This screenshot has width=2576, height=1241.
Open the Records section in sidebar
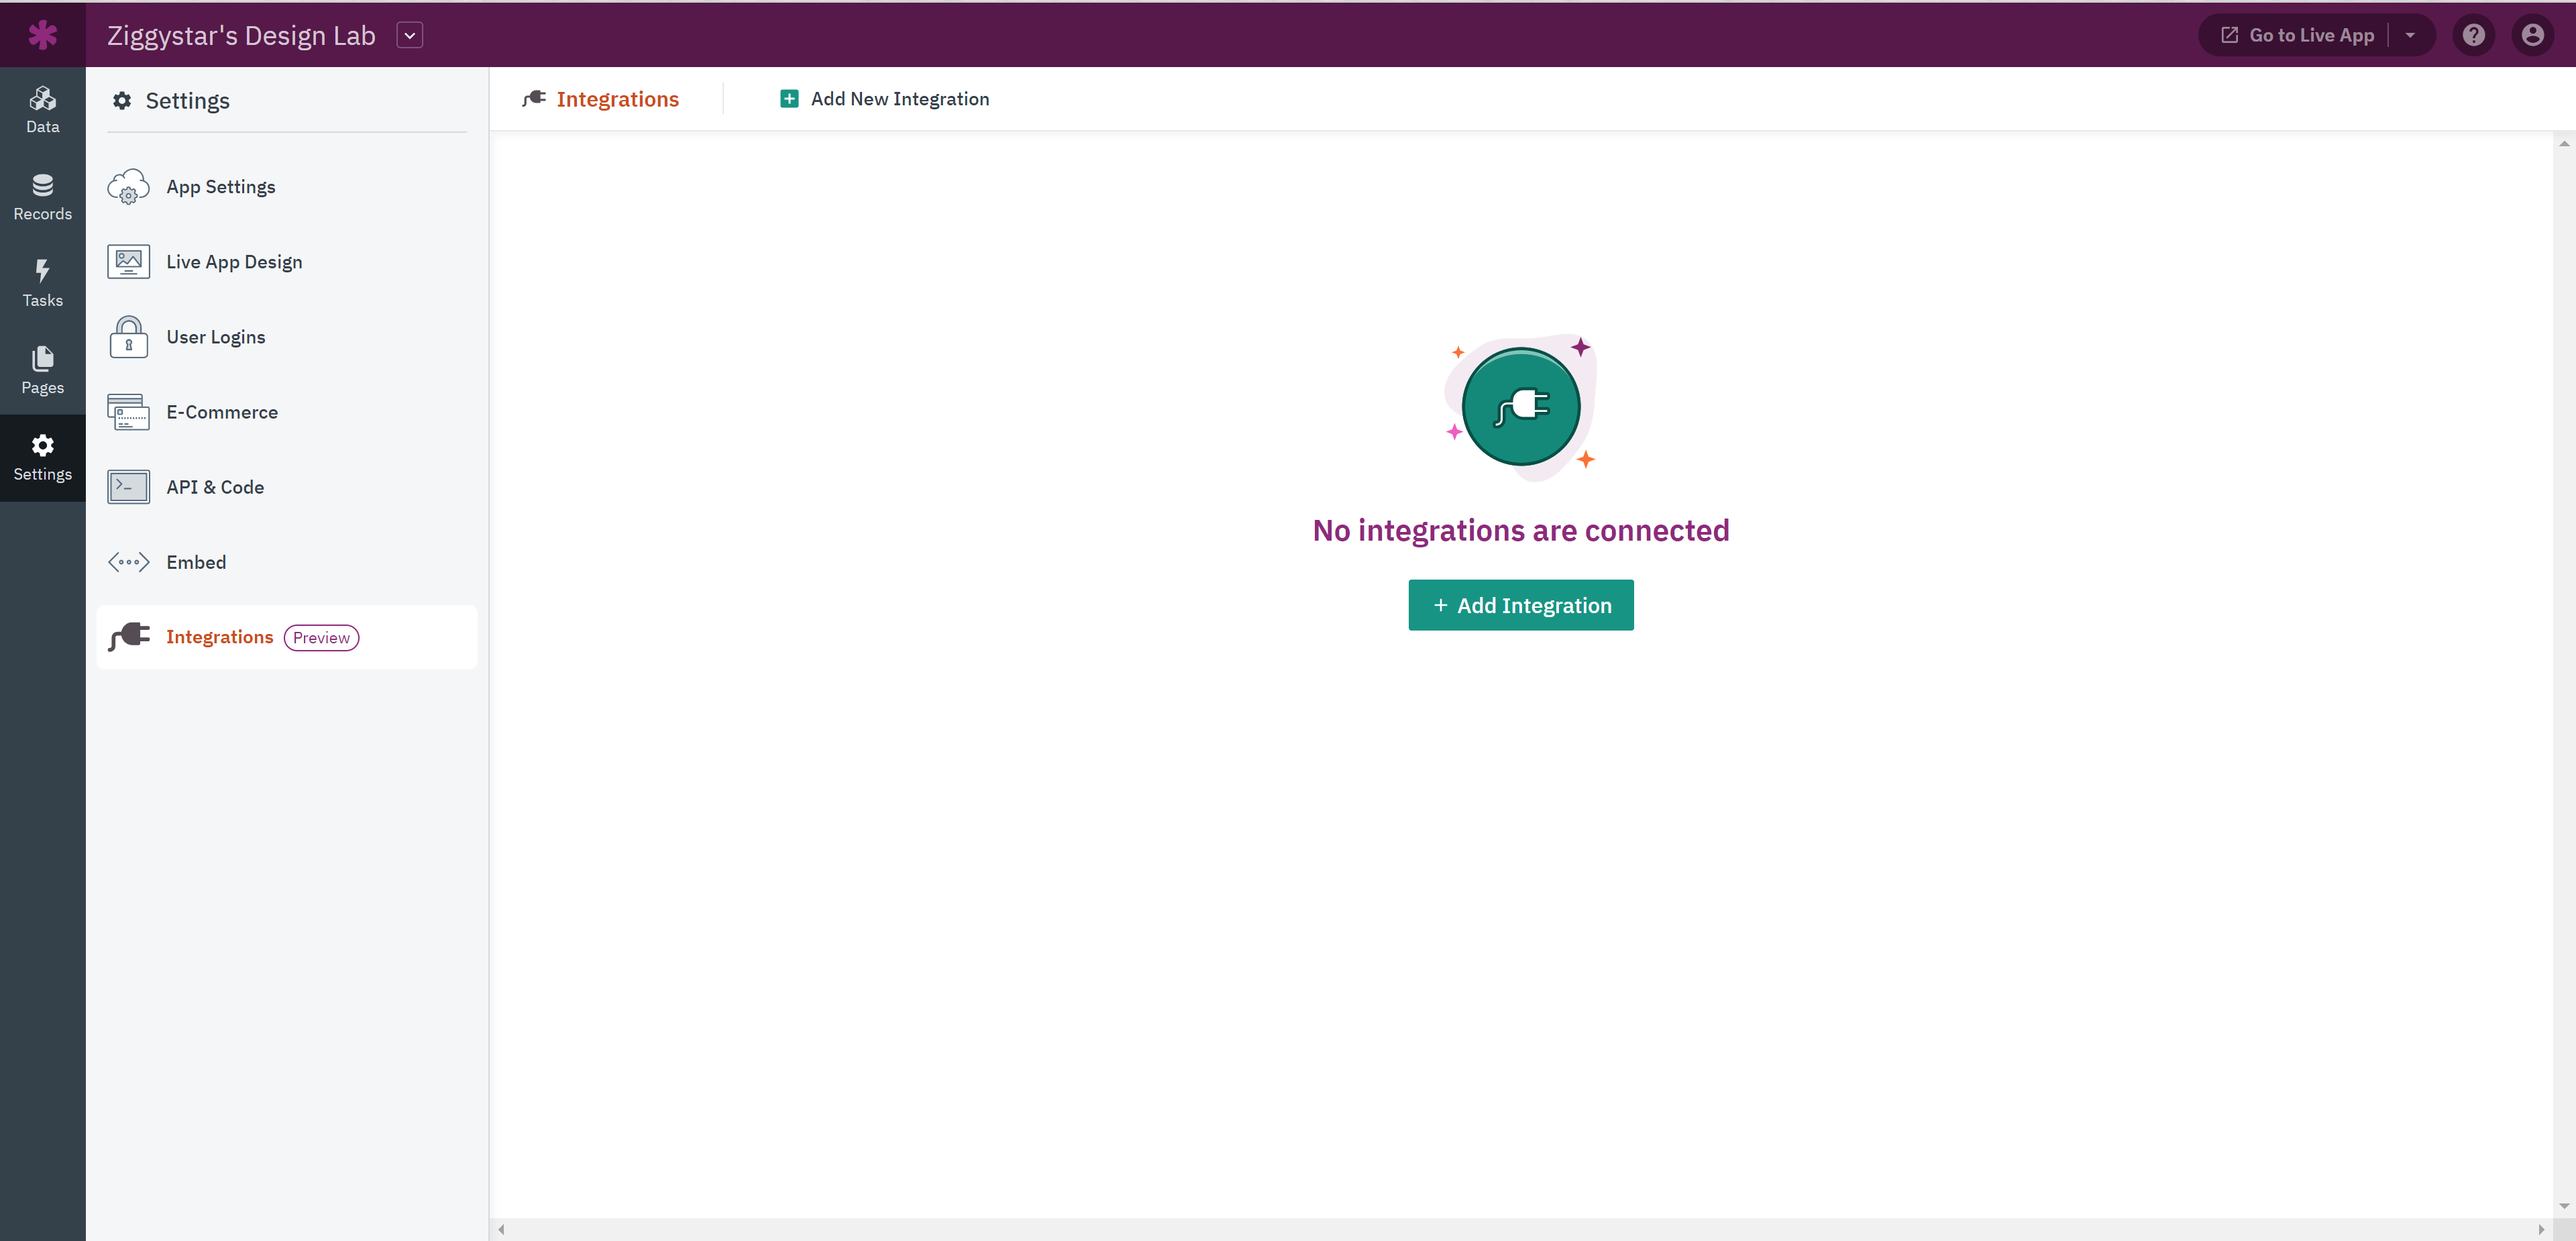tap(42, 197)
